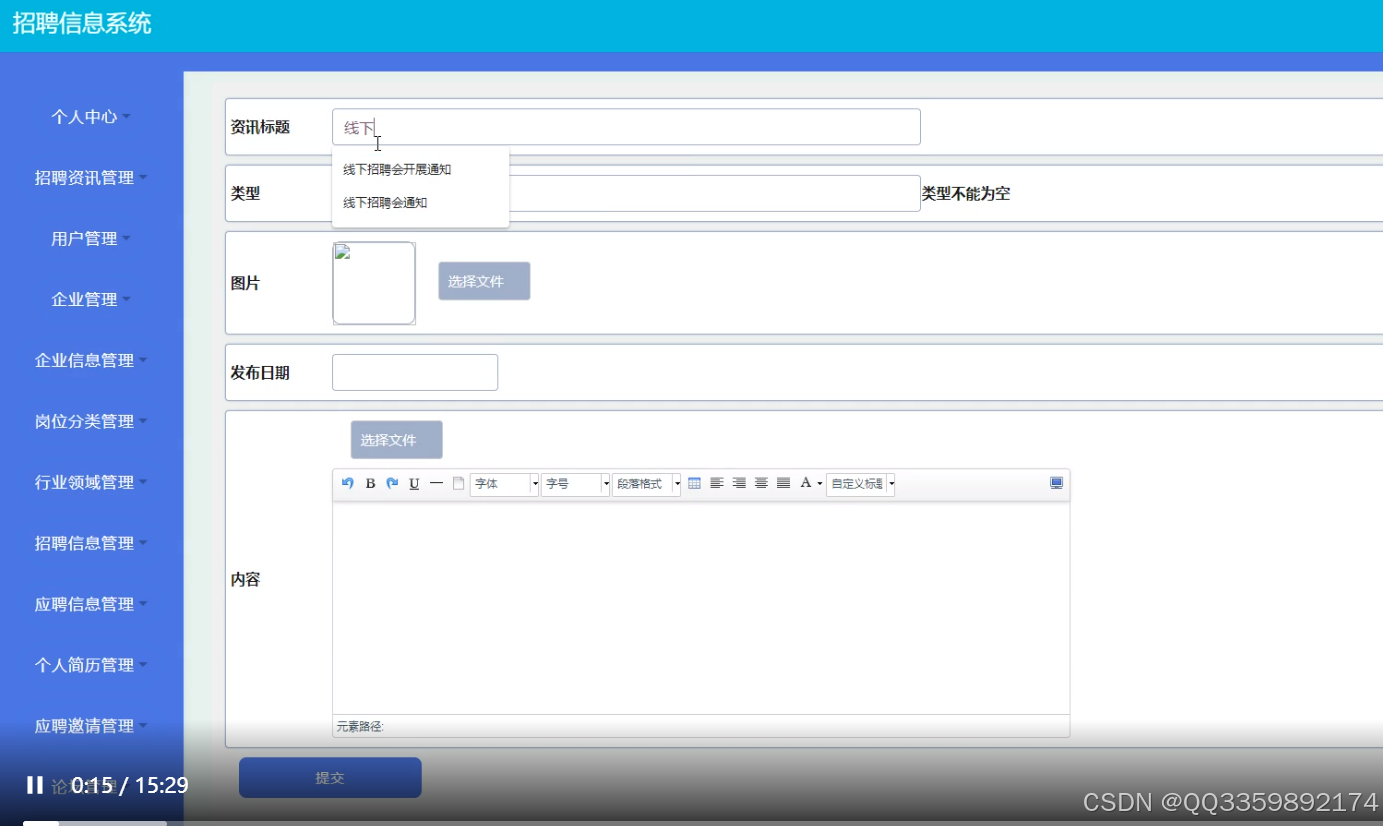This screenshot has height=826, width=1383.
Task: Pause the video playback
Action: pos(35,785)
